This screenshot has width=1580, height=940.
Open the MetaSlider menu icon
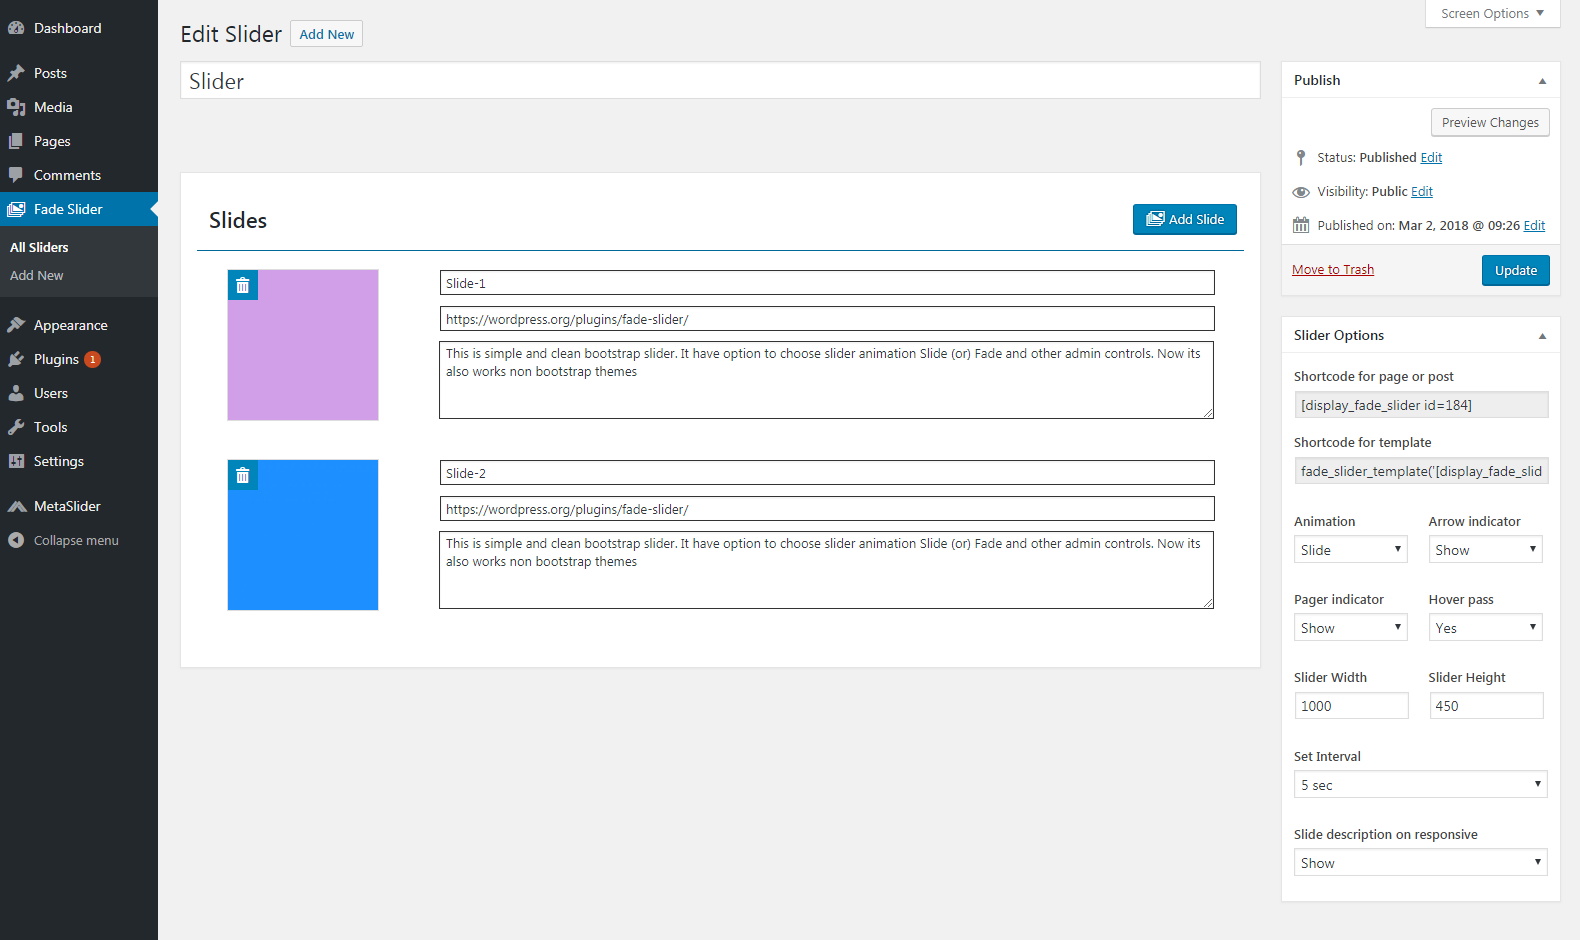coord(16,507)
